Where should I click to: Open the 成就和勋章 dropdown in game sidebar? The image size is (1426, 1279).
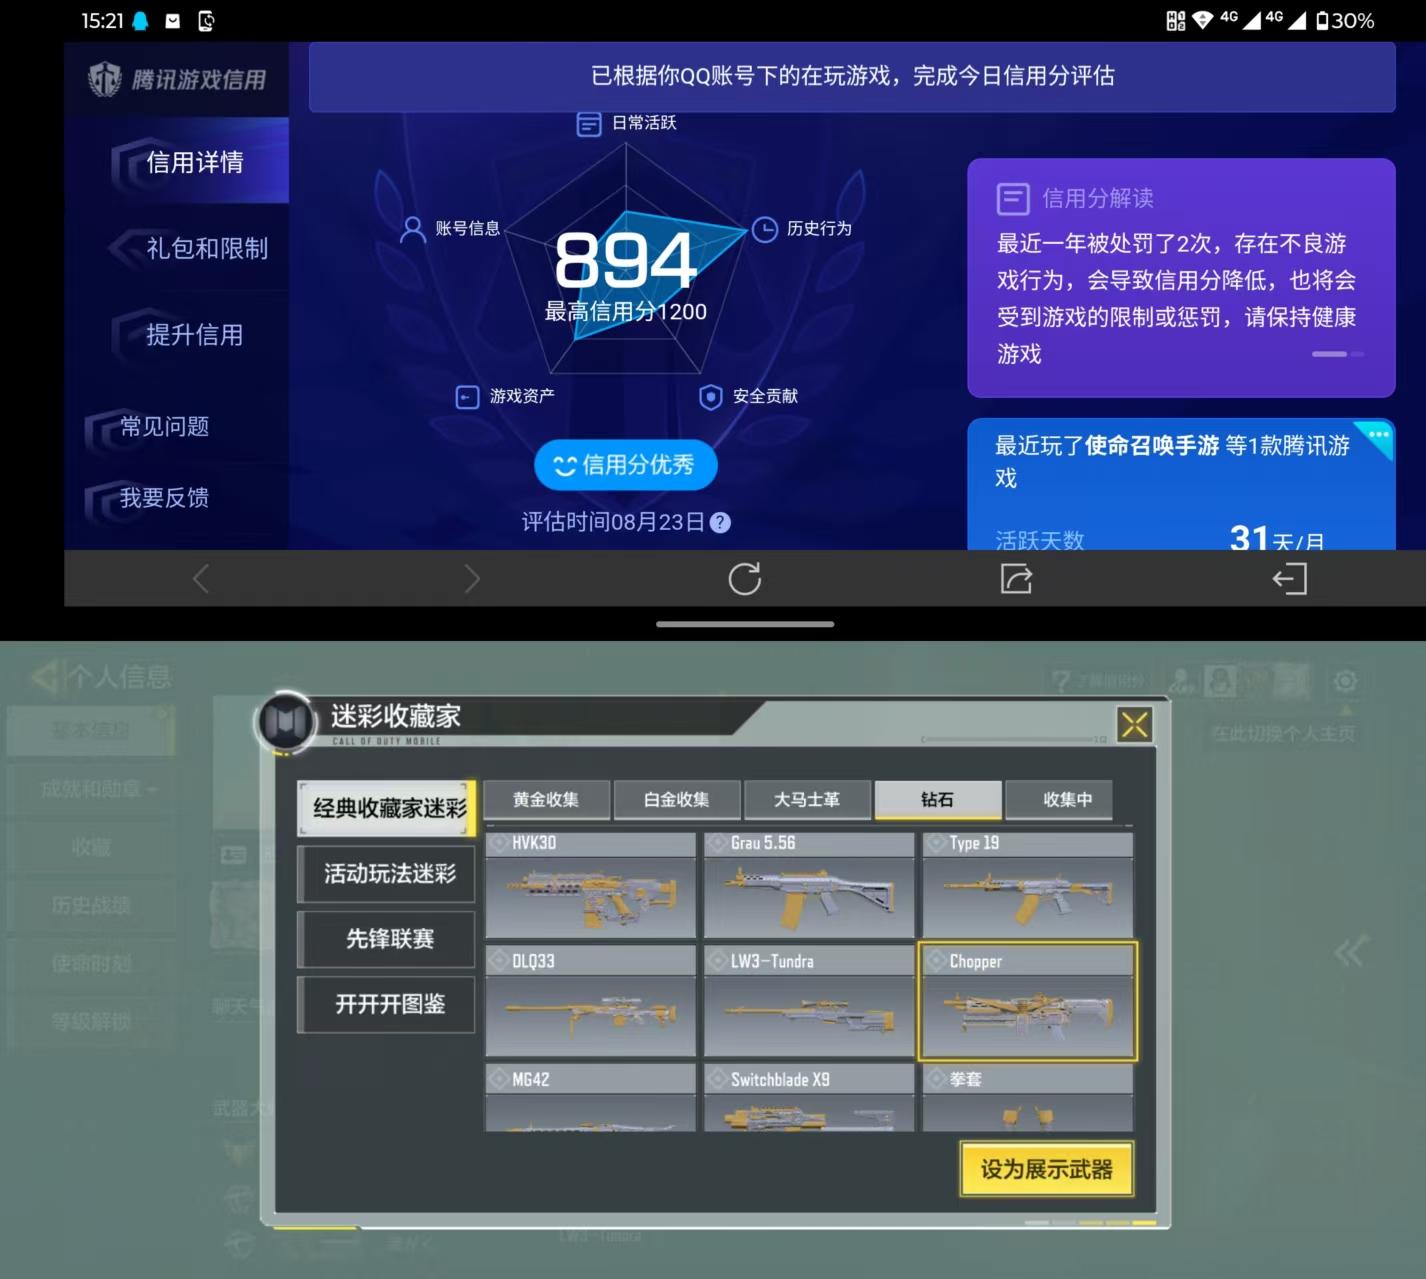(x=98, y=789)
